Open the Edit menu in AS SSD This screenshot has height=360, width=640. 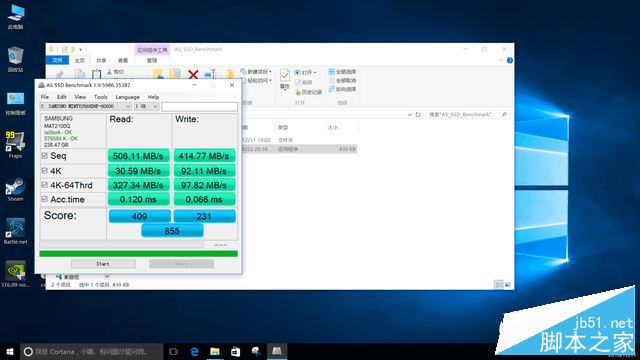tap(62, 97)
